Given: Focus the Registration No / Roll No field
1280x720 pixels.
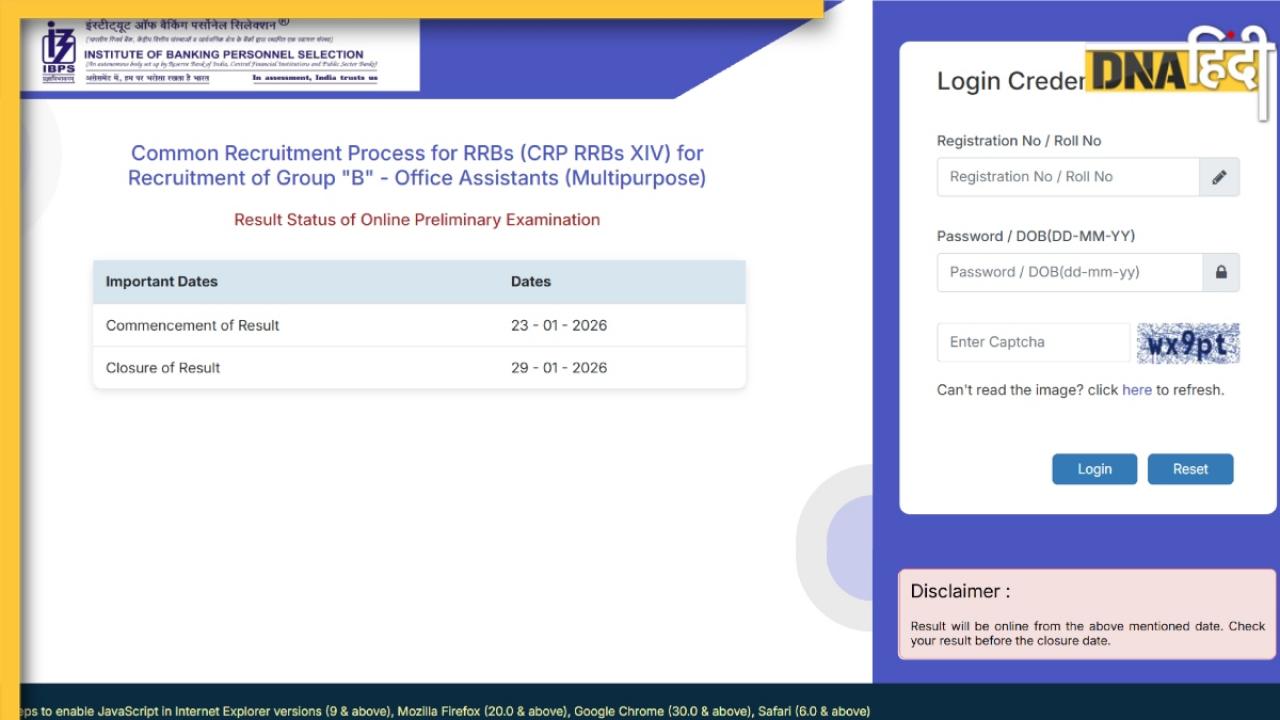Looking at the screenshot, I should coord(1067,177).
